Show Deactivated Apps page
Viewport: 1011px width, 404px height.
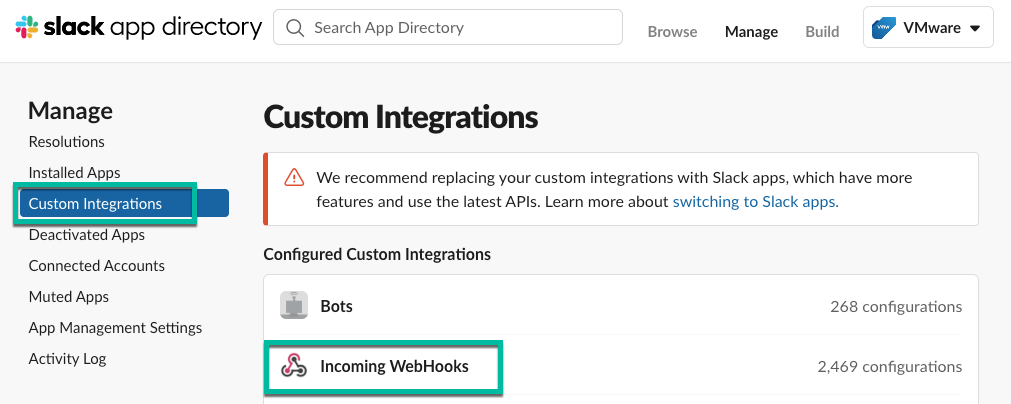(x=87, y=235)
